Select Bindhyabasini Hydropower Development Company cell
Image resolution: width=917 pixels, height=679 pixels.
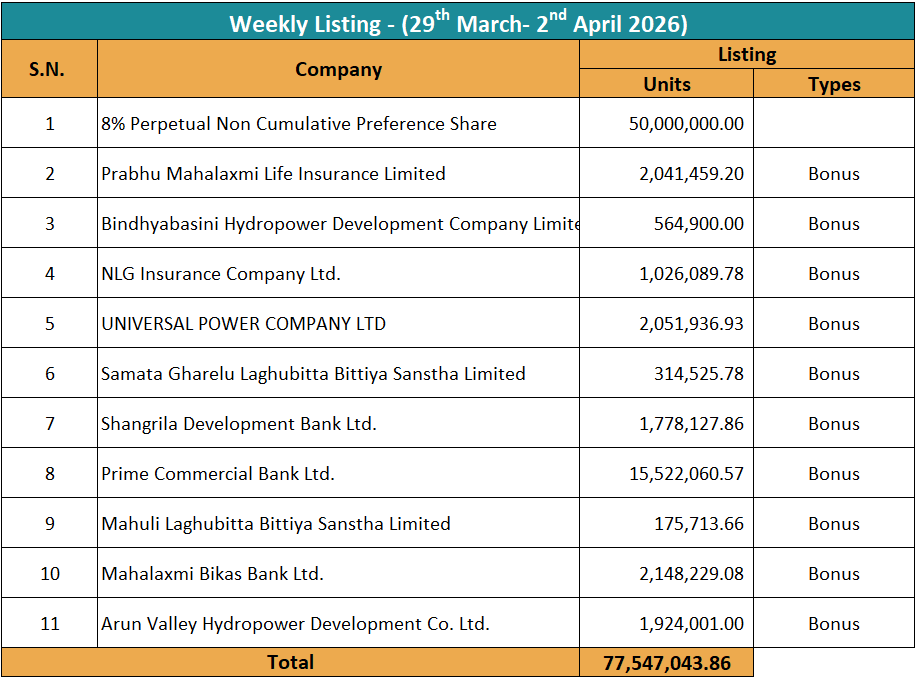[x=338, y=224]
